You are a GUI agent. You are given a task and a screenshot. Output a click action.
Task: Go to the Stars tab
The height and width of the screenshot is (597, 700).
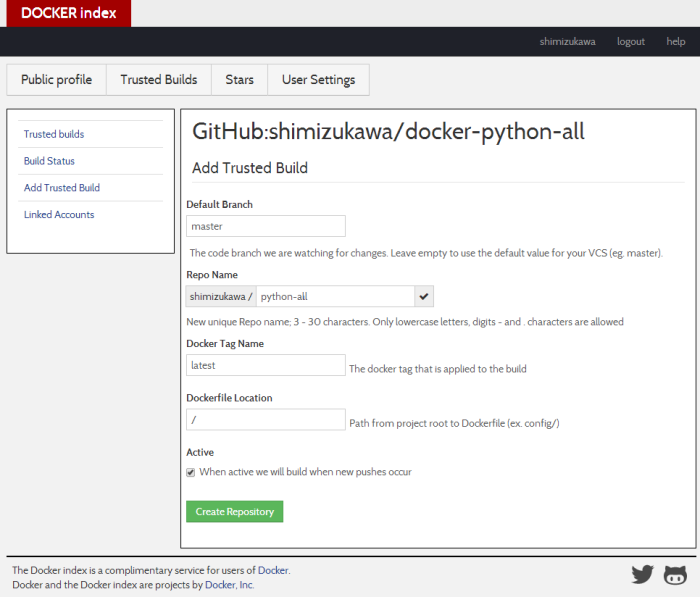tap(239, 79)
